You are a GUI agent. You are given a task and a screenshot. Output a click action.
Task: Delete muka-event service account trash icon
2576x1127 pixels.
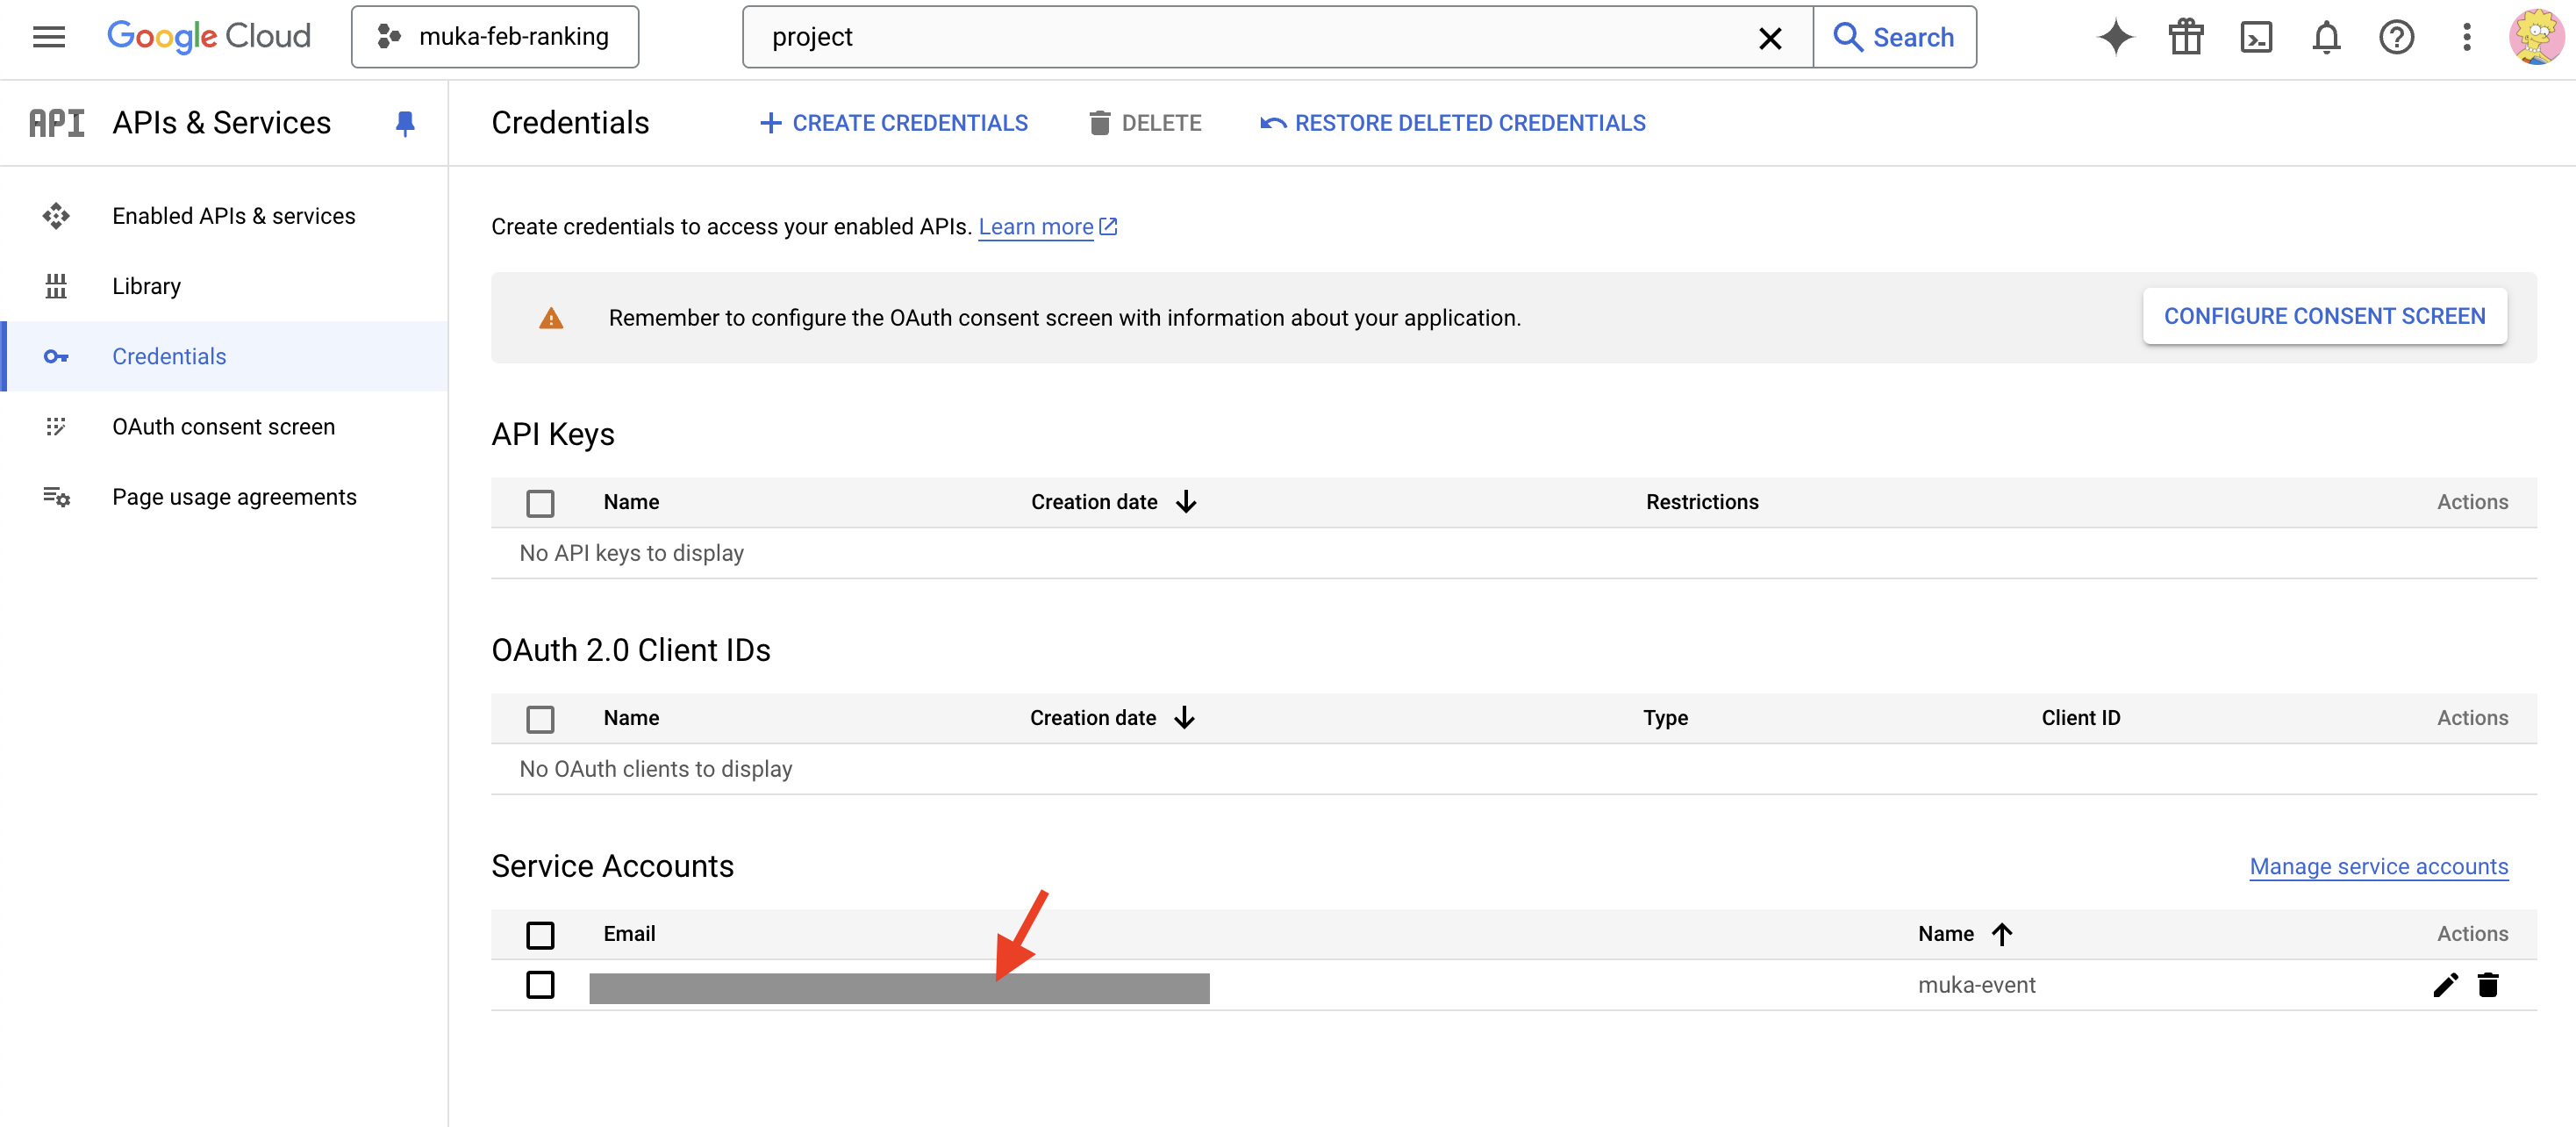click(2488, 985)
